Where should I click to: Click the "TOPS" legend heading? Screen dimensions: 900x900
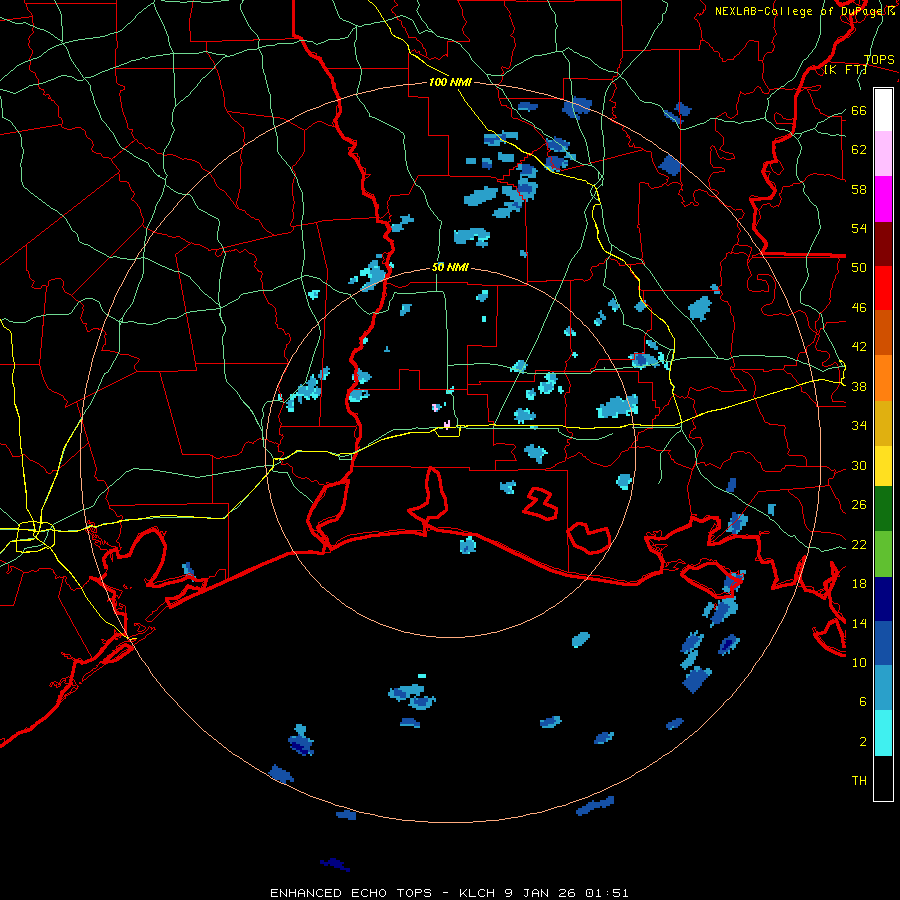click(x=879, y=59)
